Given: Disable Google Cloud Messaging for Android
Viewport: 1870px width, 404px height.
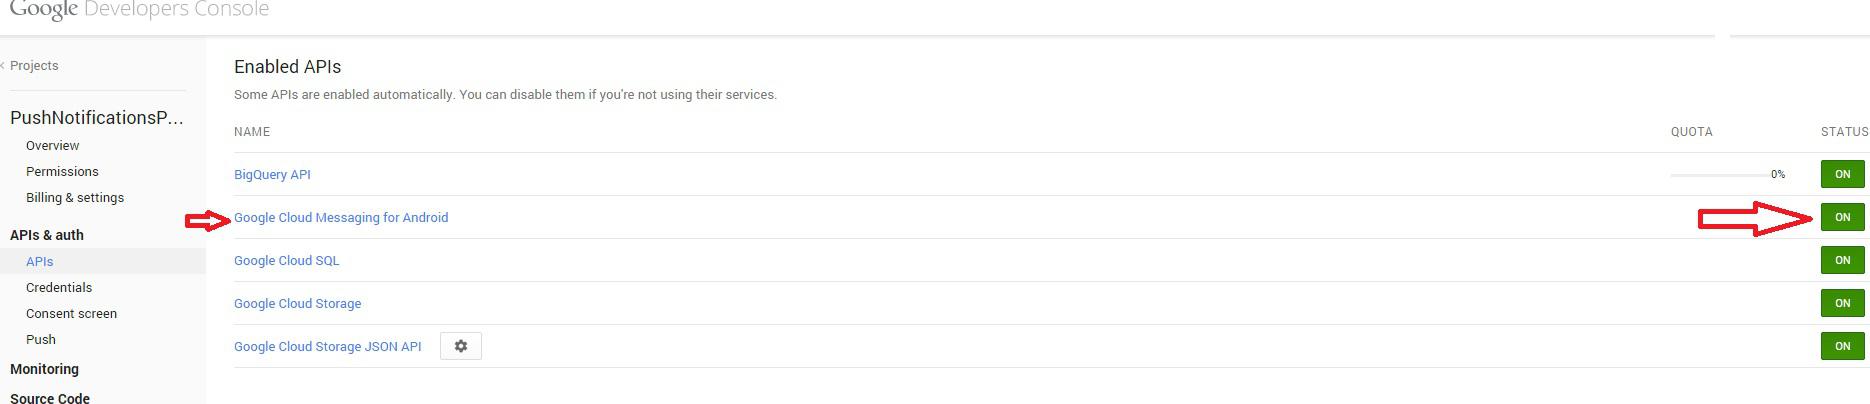Looking at the screenshot, I should (1842, 217).
